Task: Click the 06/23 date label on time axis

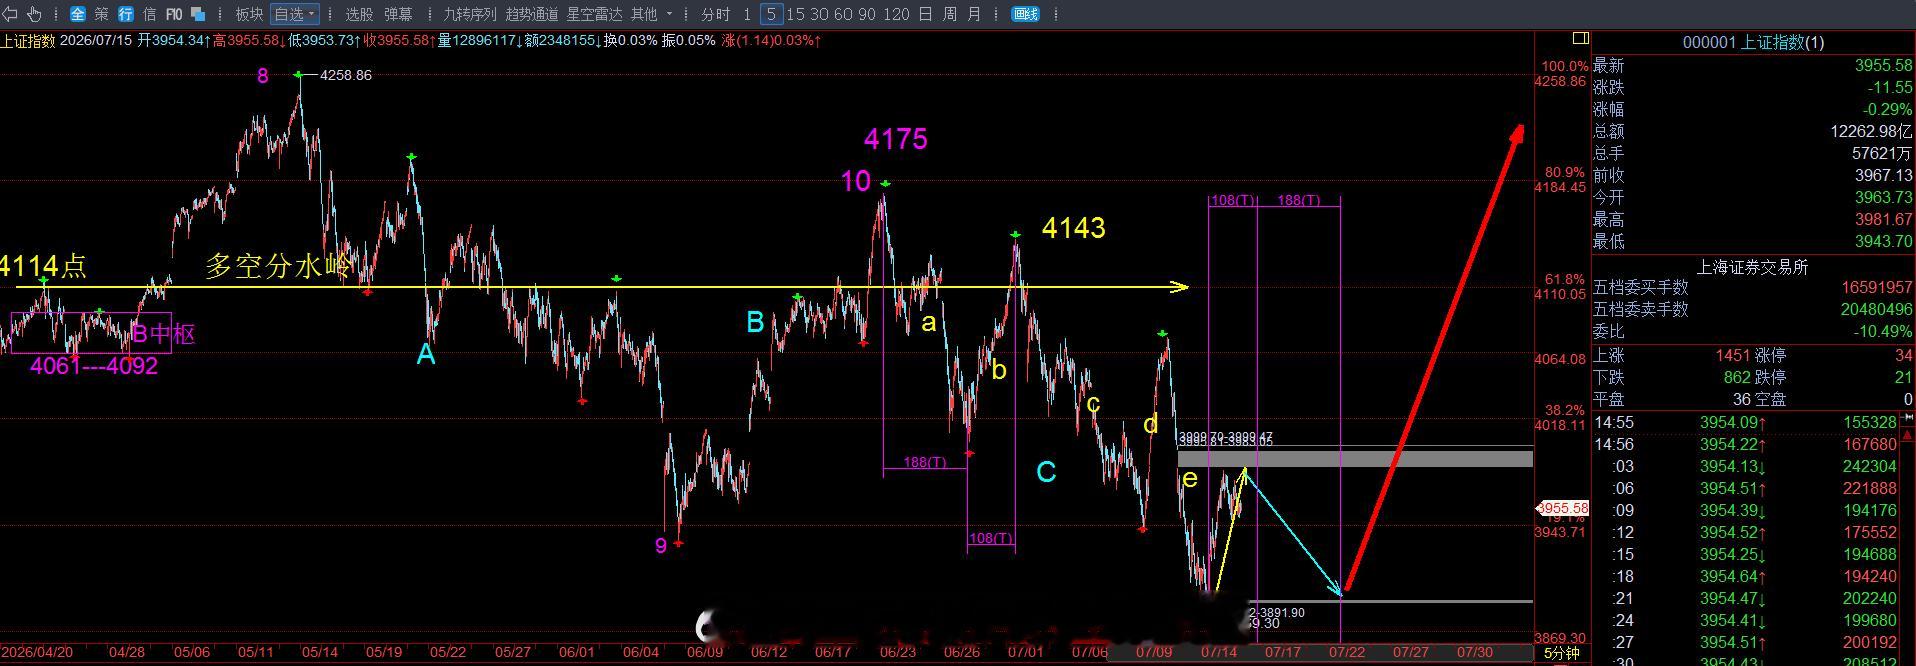Action: click(x=897, y=652)
